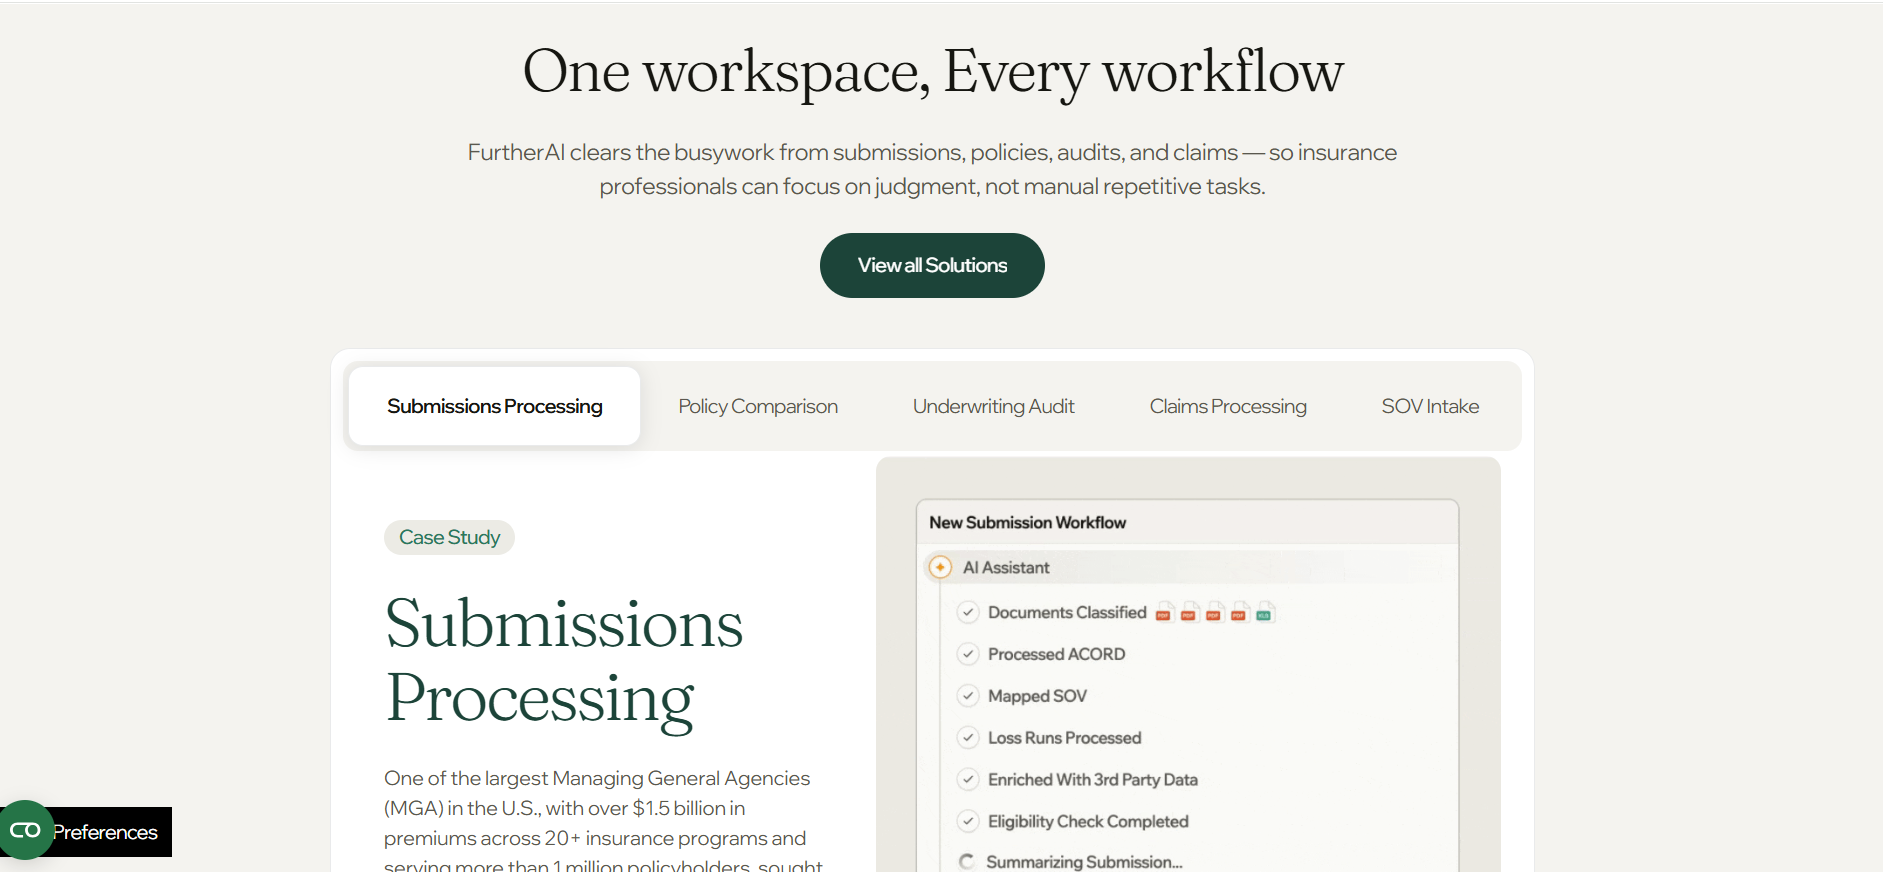Click the "Summarizing Submission..." text
The image size is (1883, 872).
tap(1084, 862)
